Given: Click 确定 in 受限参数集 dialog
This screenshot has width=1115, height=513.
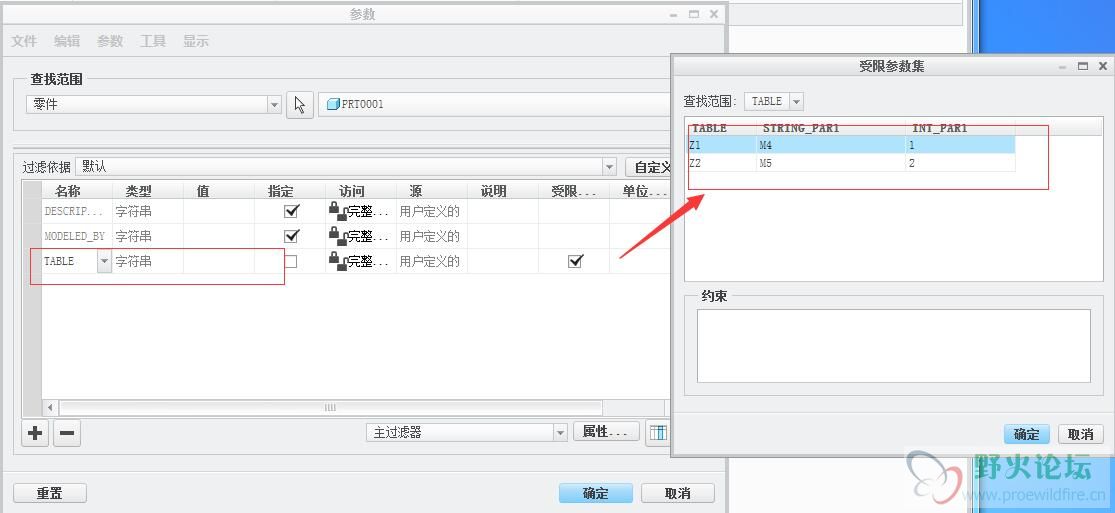Looking at the screenshot, I should [1026, 434].
